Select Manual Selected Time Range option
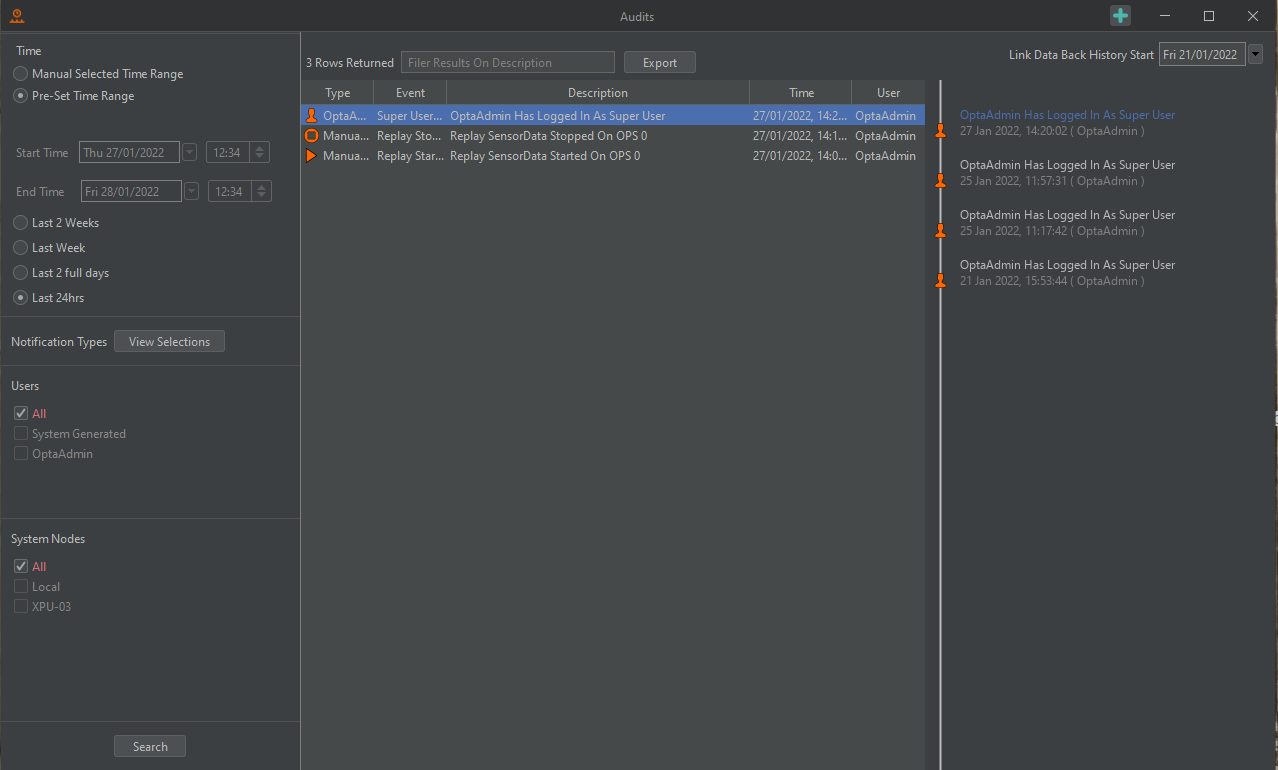This screenshot has height=770, width=1278. 20,74
